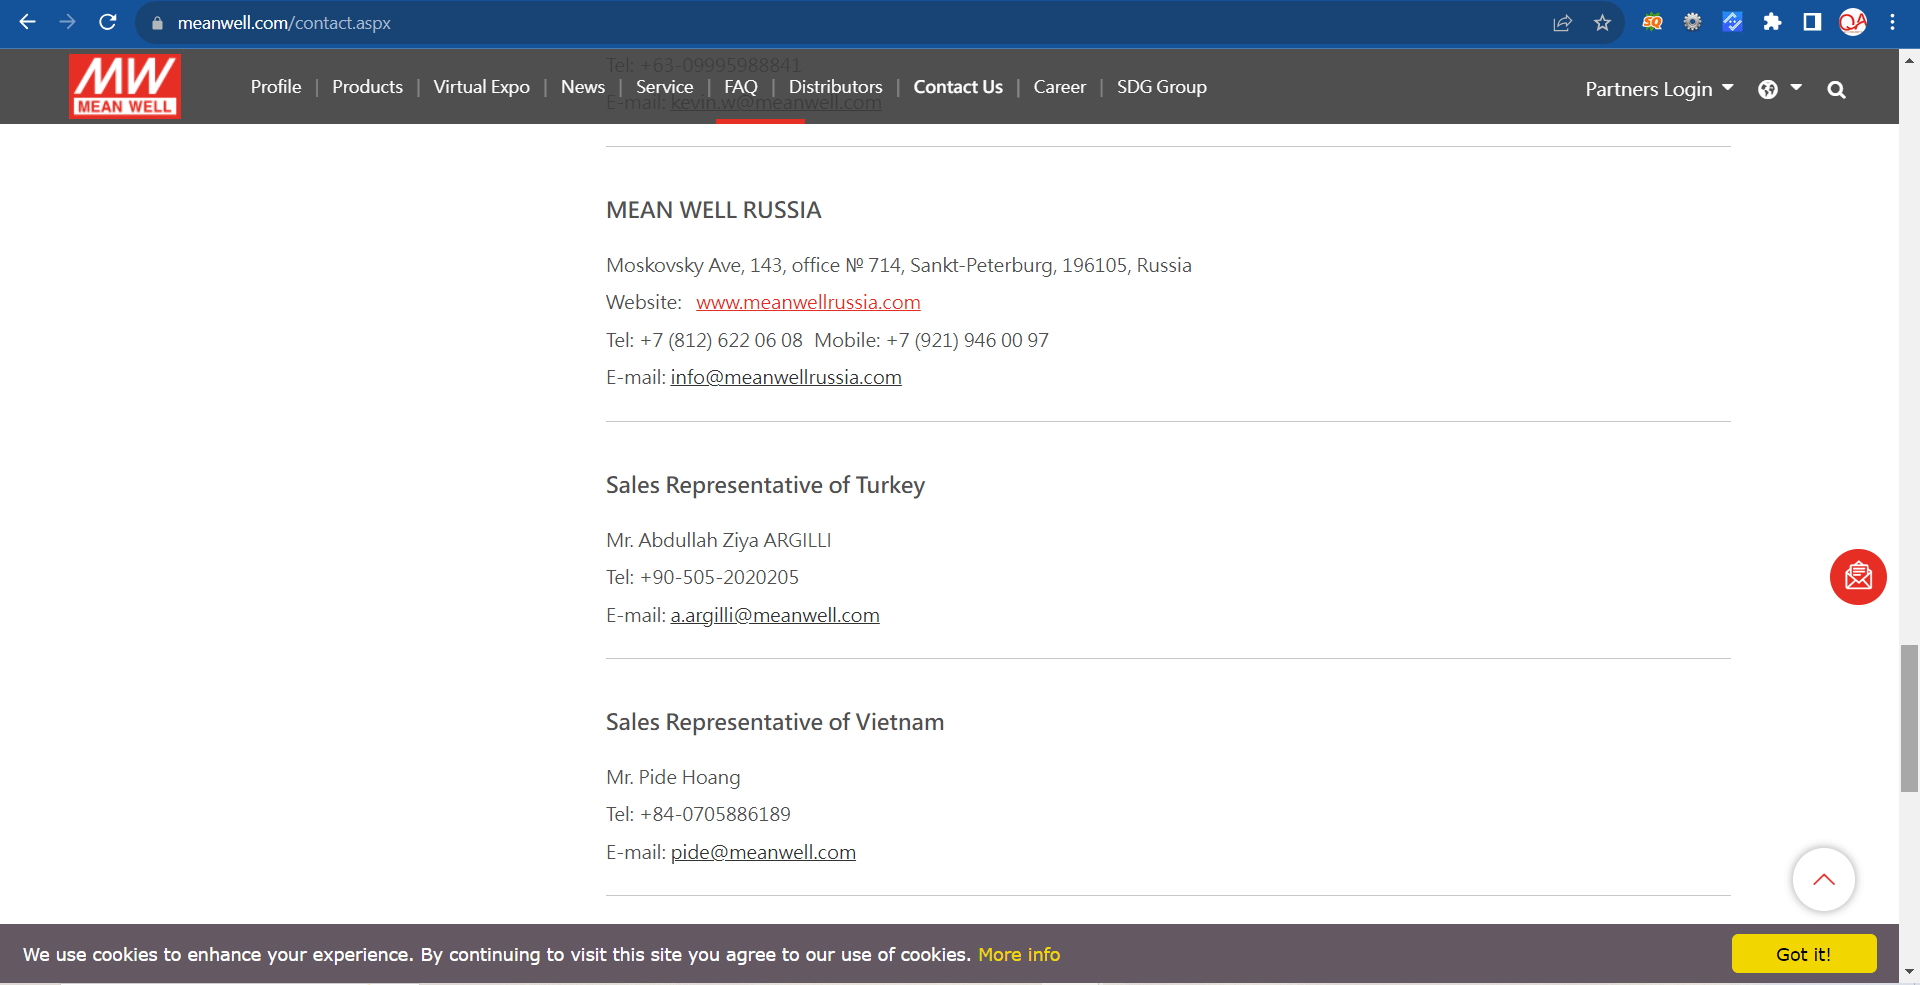Open the Career menu item

pos(1059,87)
